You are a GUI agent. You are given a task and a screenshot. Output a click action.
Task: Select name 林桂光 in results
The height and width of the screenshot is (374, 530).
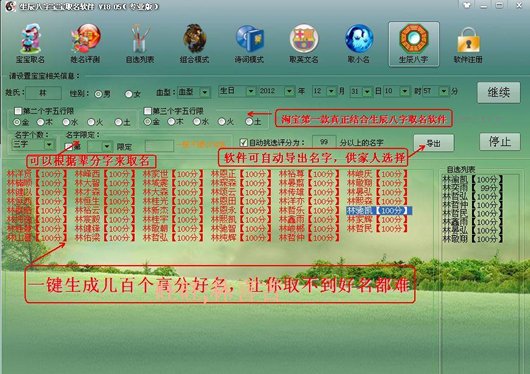pos(173,201)
